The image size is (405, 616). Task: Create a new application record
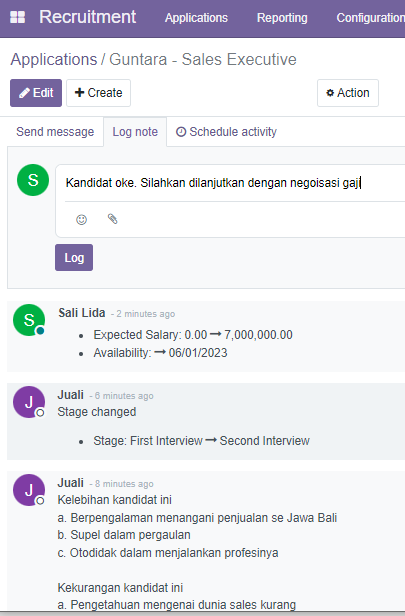coord(98,93)
